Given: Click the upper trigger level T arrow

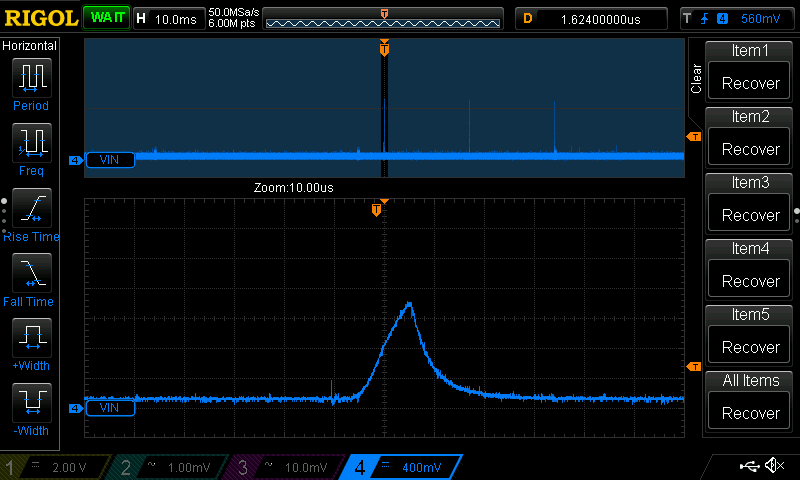Looking at the screenshot, I should pyautogui.click(x=694, y=137).
